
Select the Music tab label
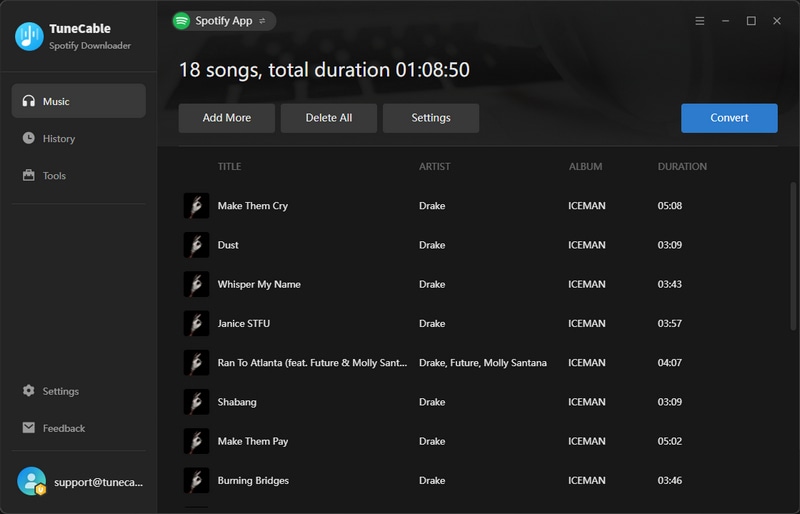coord(56,102)
